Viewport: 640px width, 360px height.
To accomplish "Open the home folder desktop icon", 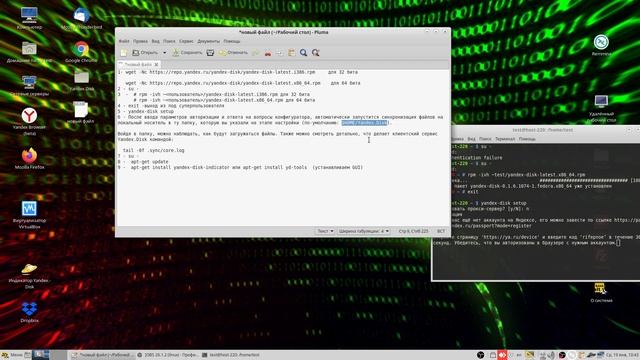I will (x=29, y=52).
